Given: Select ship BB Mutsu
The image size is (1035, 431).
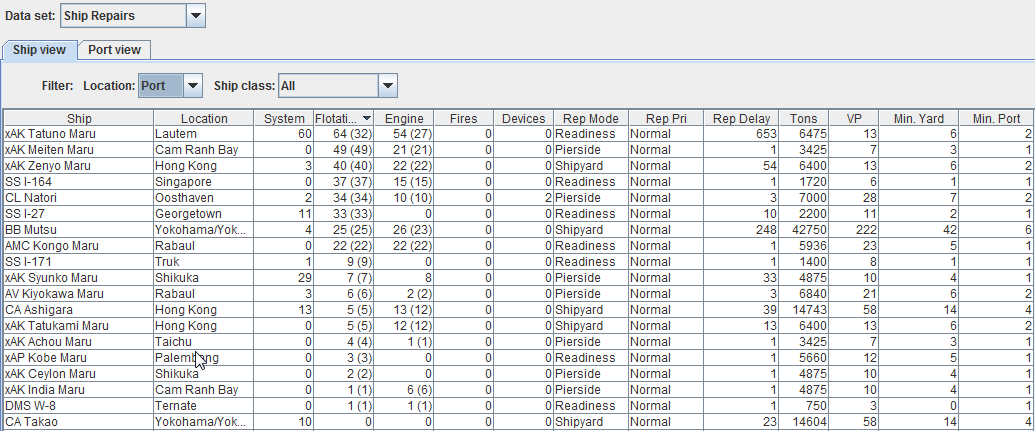Looking at the screenshot, I should point(30,230).
